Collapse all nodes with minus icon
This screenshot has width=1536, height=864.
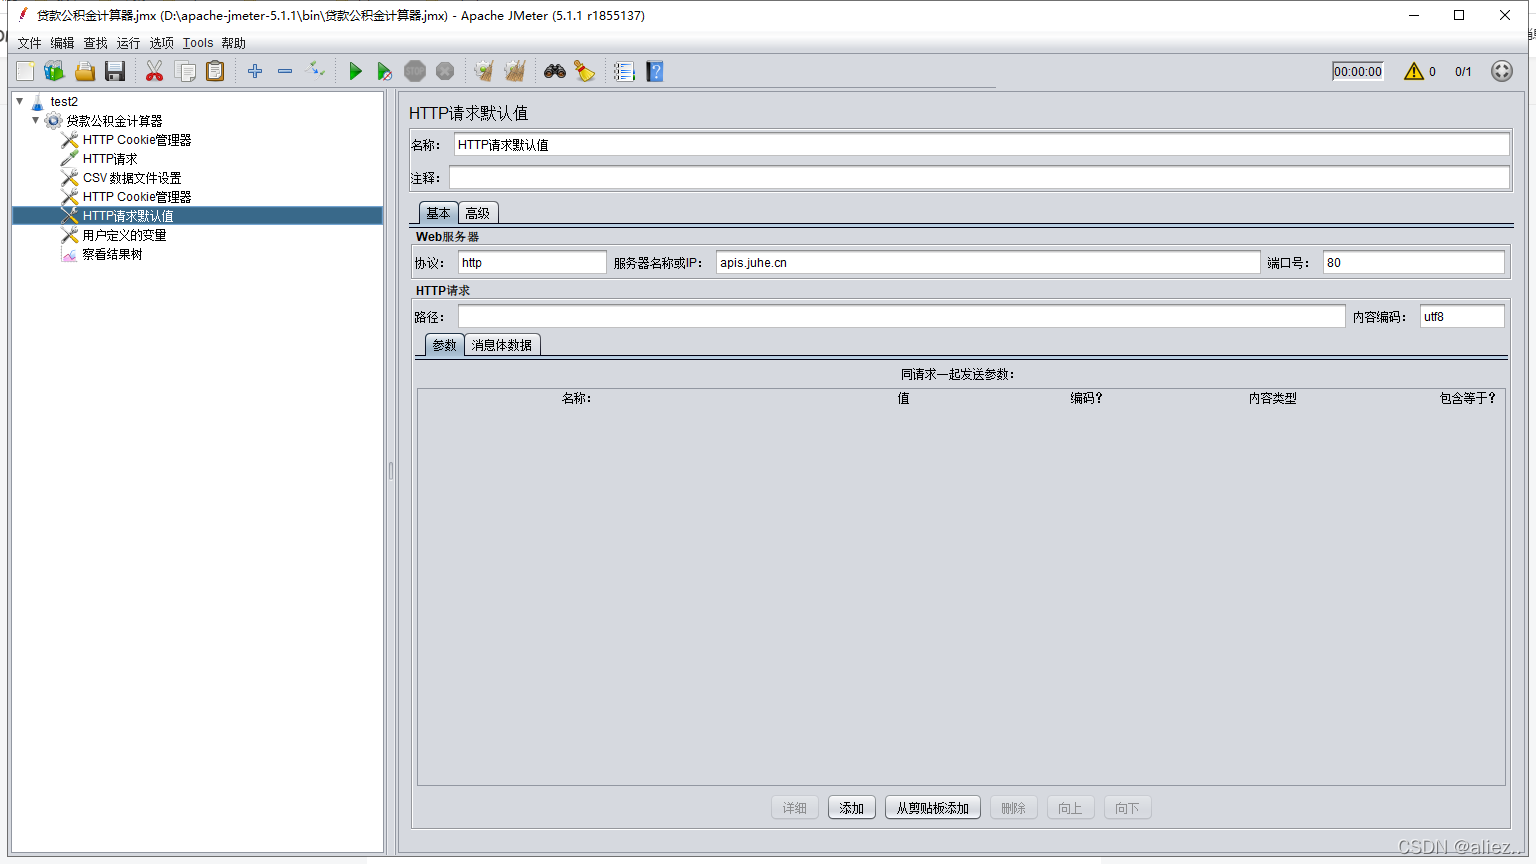(285, 71)
